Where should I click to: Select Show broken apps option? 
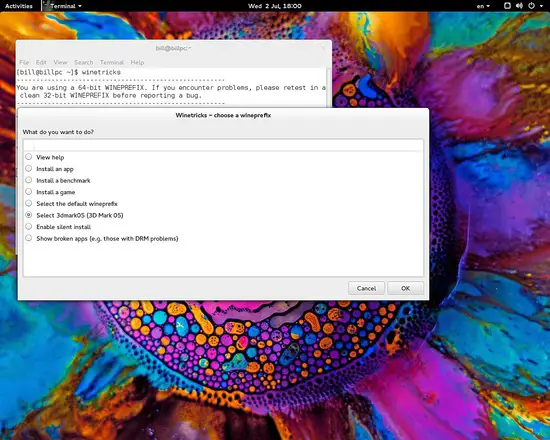pos(29,238)
